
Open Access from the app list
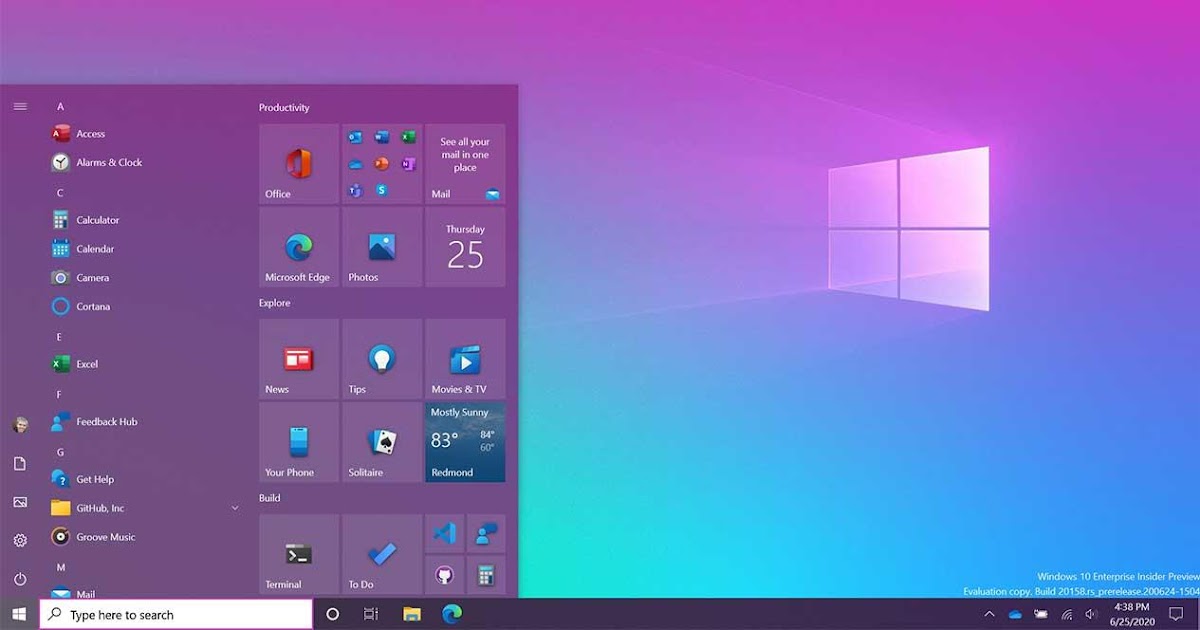click(x=145, y=134)
